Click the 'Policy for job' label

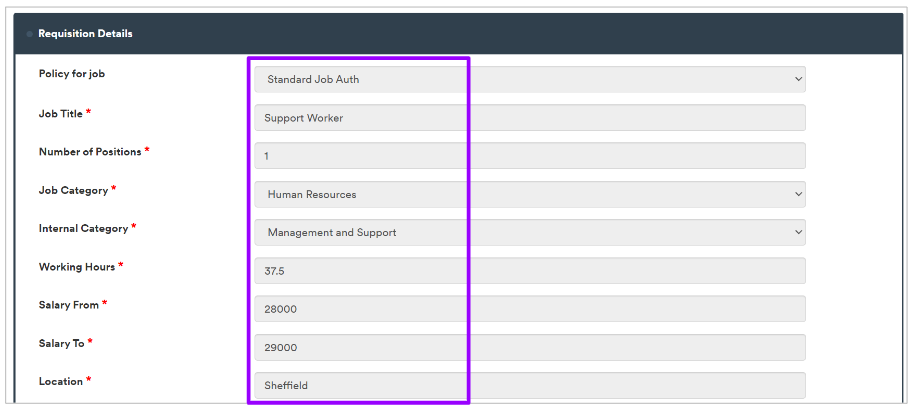(x=71, y=74)
